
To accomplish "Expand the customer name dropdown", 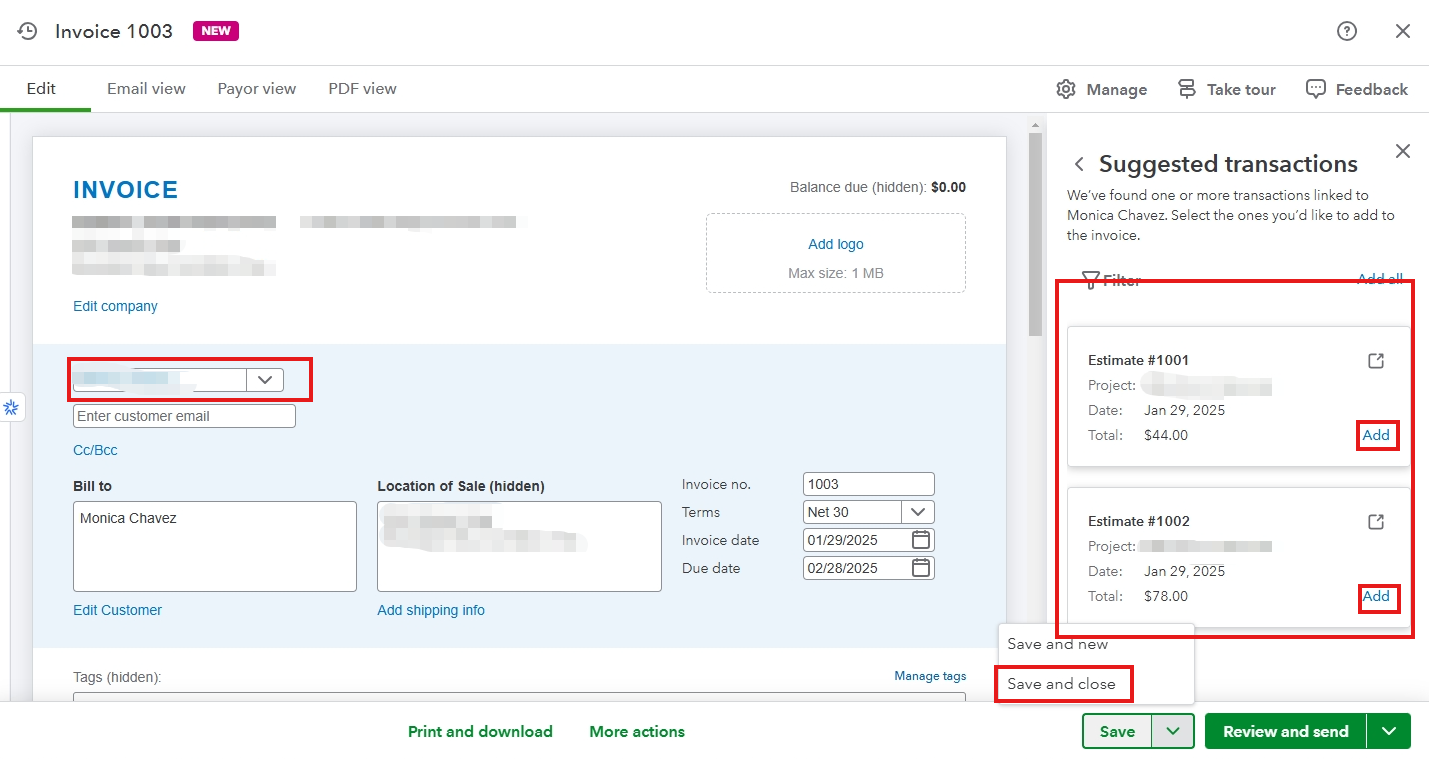I will coord(265,380).
